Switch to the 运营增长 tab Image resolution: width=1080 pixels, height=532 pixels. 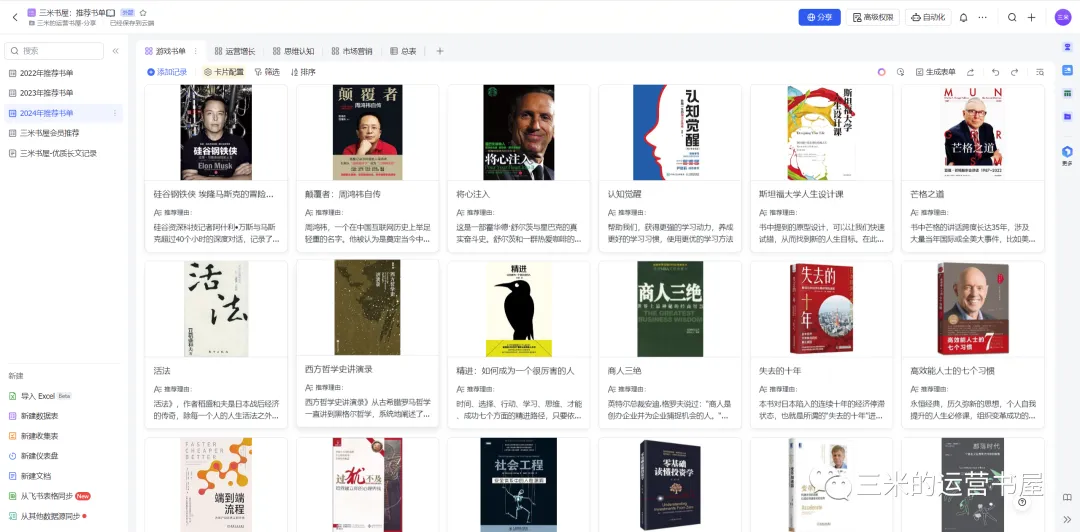[234, 51]
